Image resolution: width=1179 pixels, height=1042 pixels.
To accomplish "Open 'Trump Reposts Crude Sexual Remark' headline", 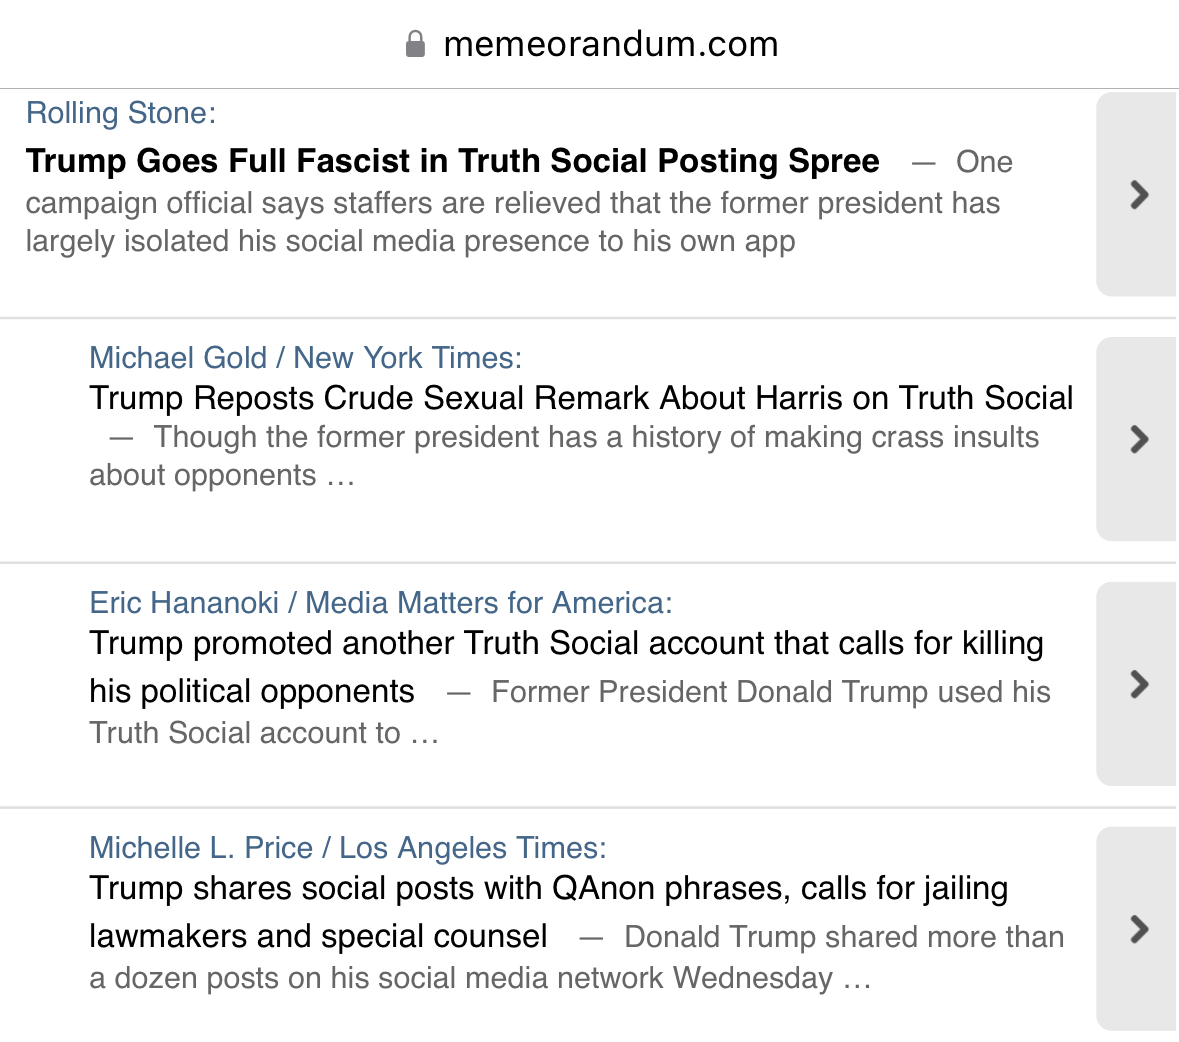I will pyautogui.click(x=580, y=398).
